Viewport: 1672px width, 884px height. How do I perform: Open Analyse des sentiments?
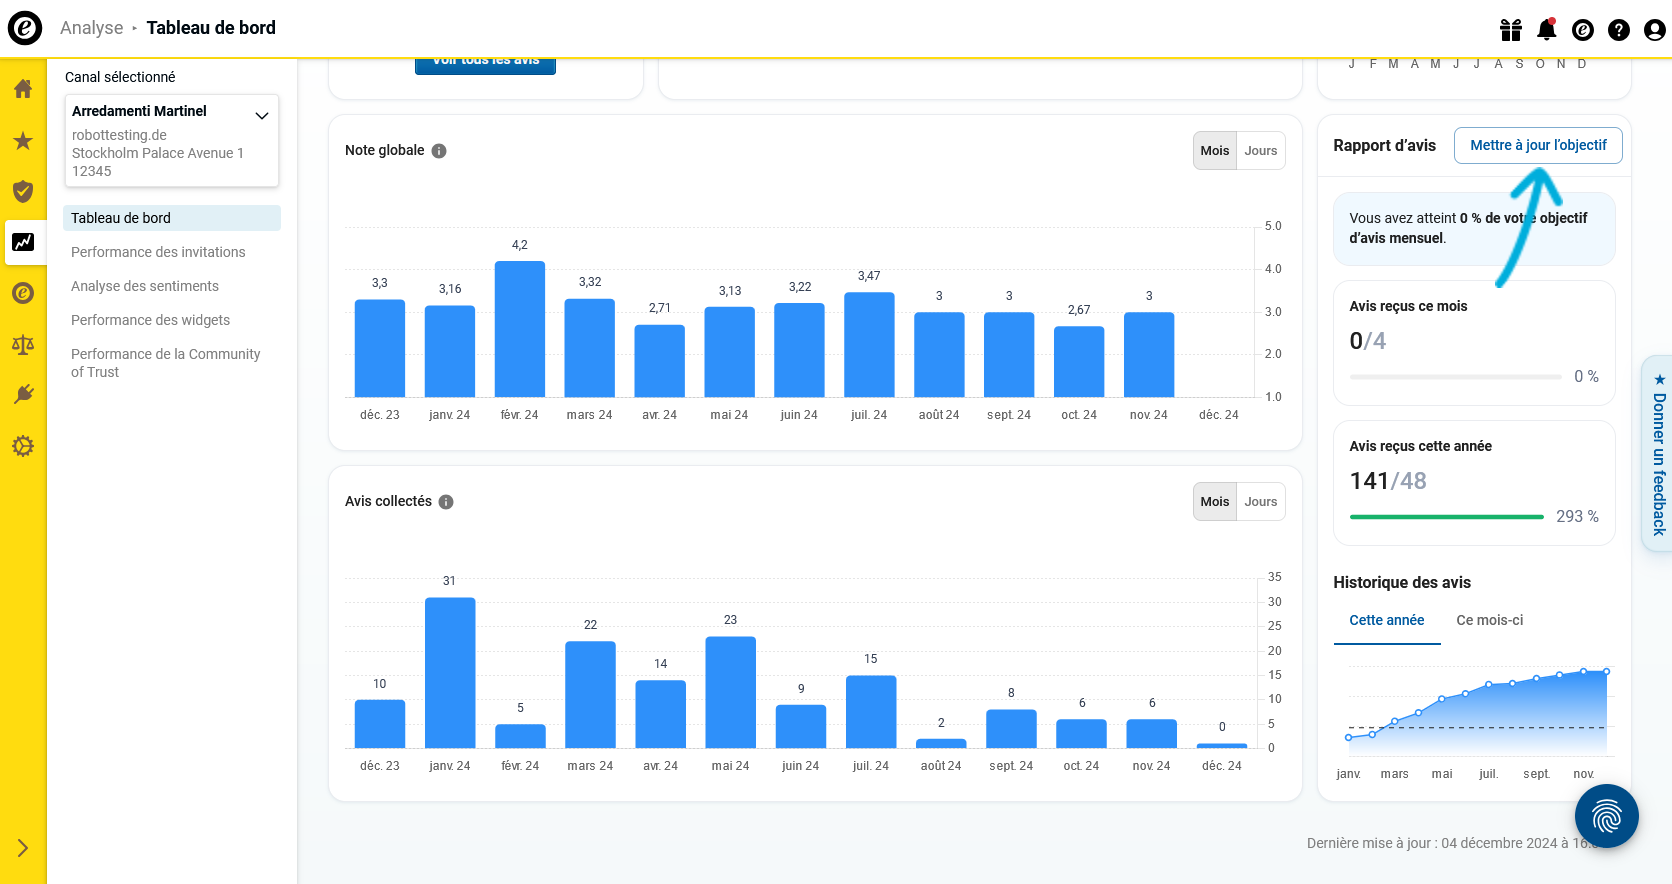(145, 286)
